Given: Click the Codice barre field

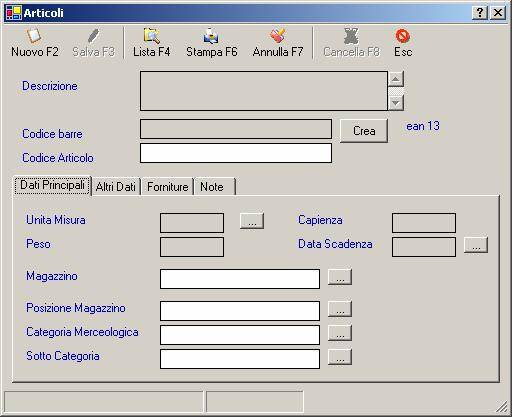Looking at the screenshot, I should (236, 129).
